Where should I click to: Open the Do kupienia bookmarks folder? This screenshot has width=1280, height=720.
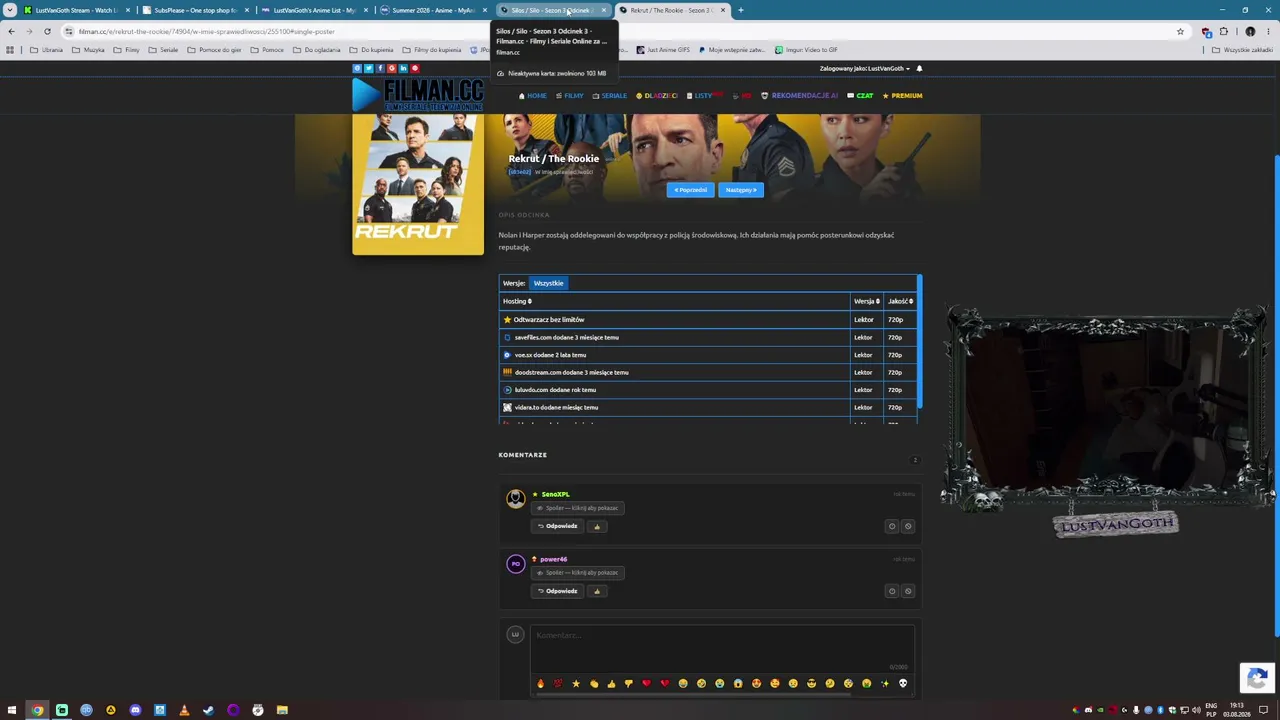coord(371,50)
